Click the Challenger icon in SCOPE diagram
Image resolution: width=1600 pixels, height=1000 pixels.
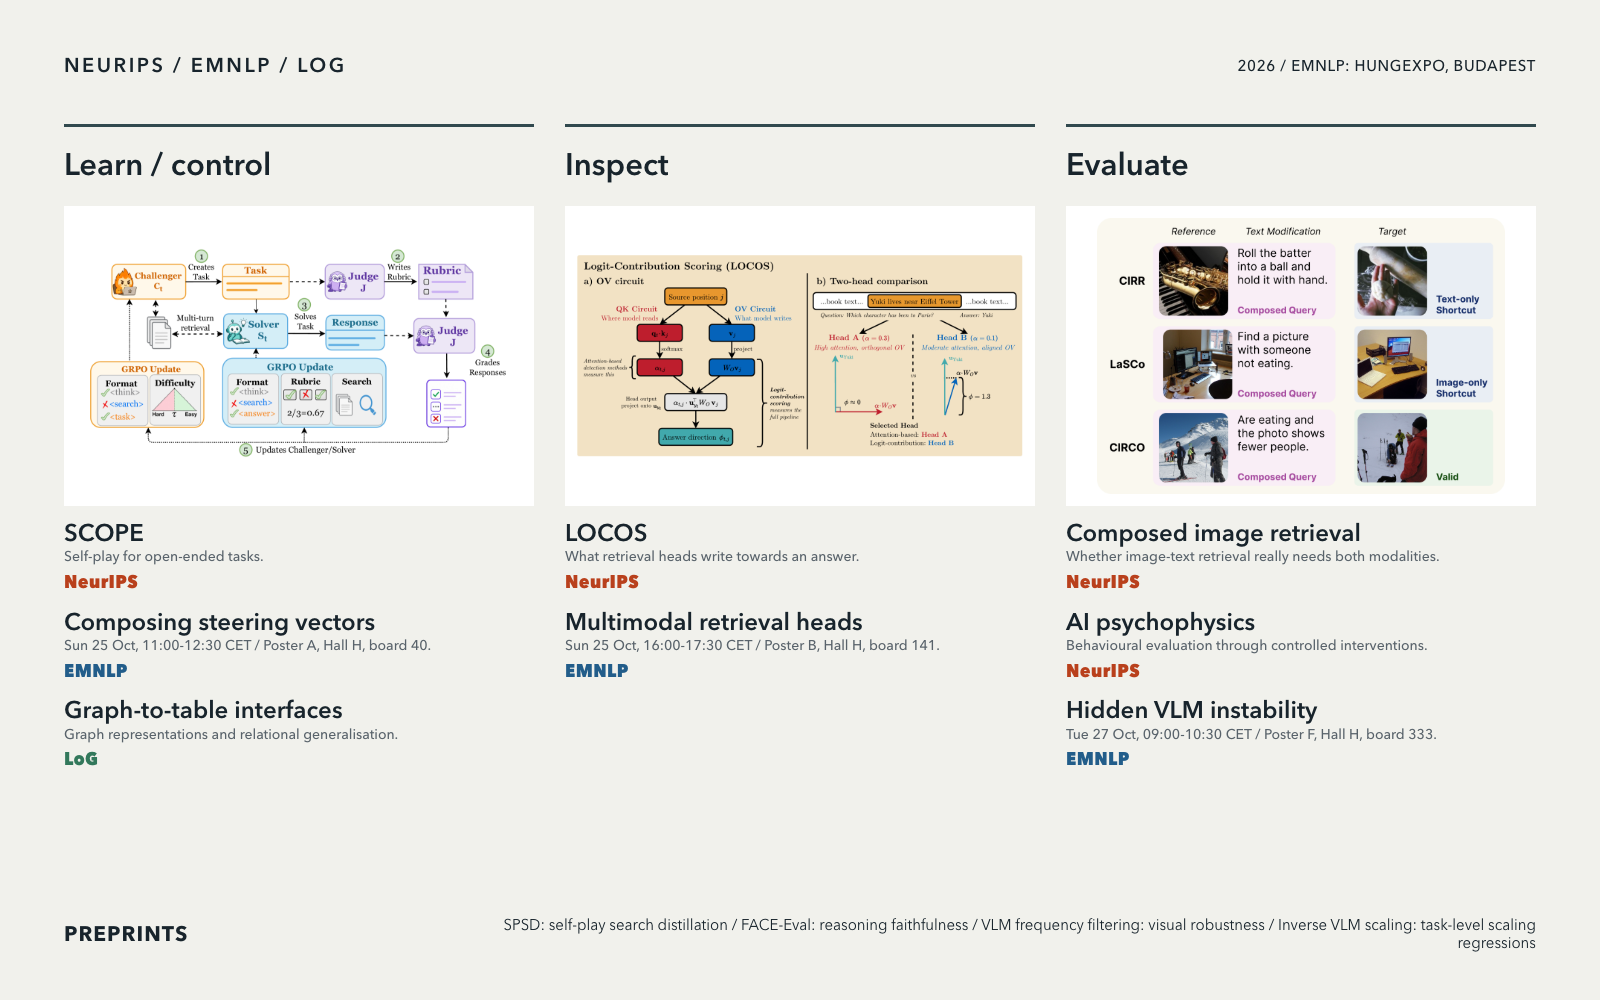(123, 282)
